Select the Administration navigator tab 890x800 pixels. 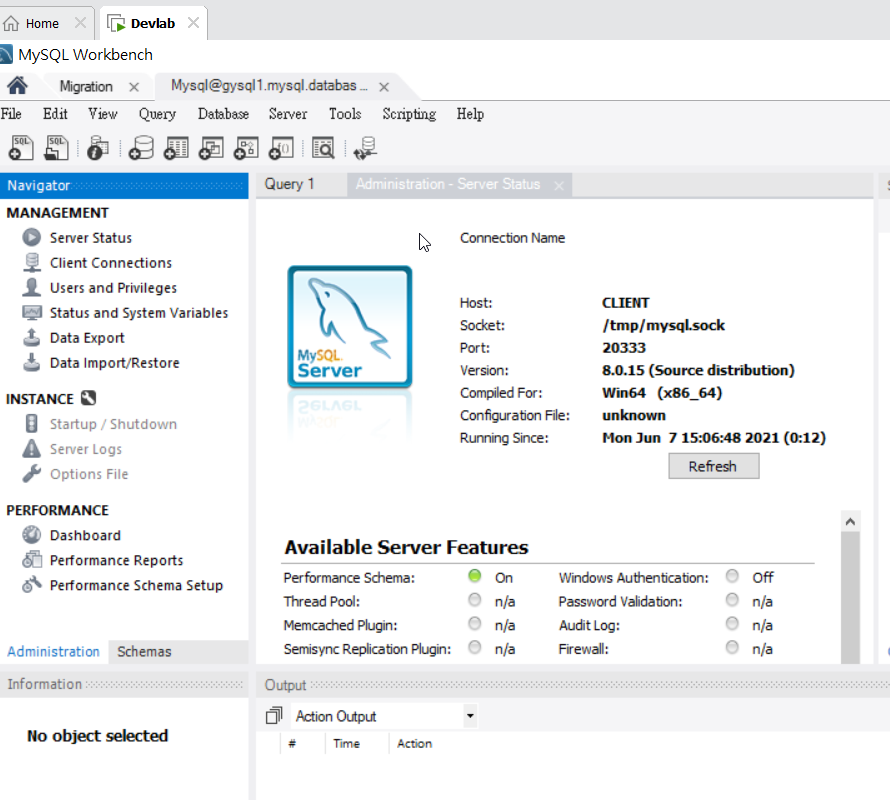tap(53, 651)
